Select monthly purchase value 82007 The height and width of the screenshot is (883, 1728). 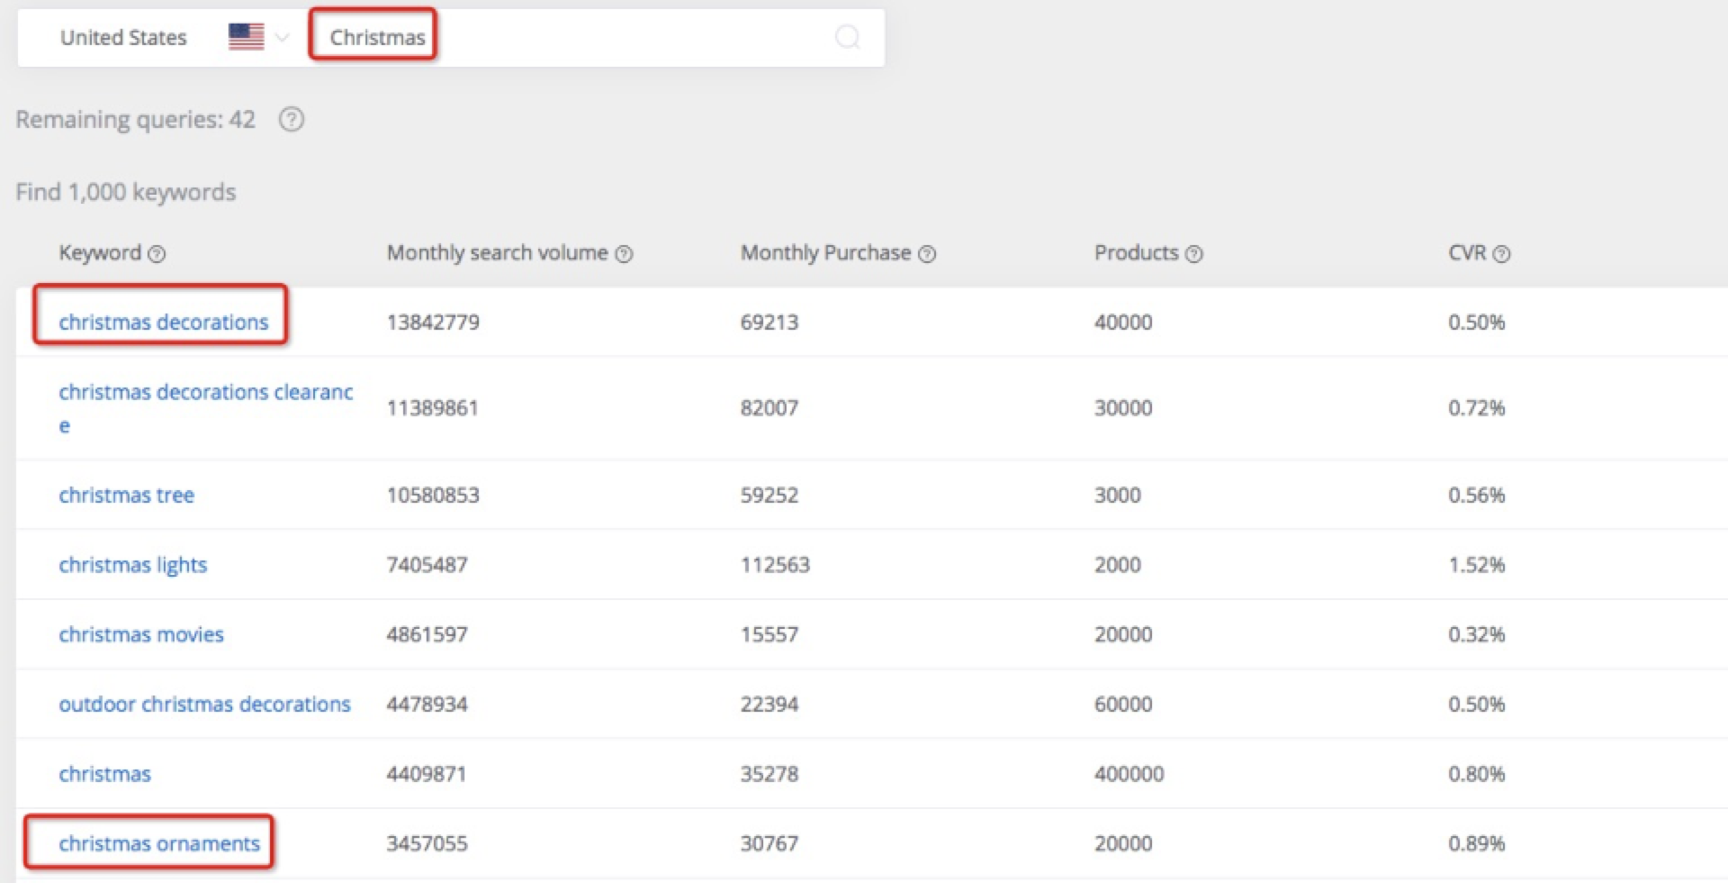769,408
